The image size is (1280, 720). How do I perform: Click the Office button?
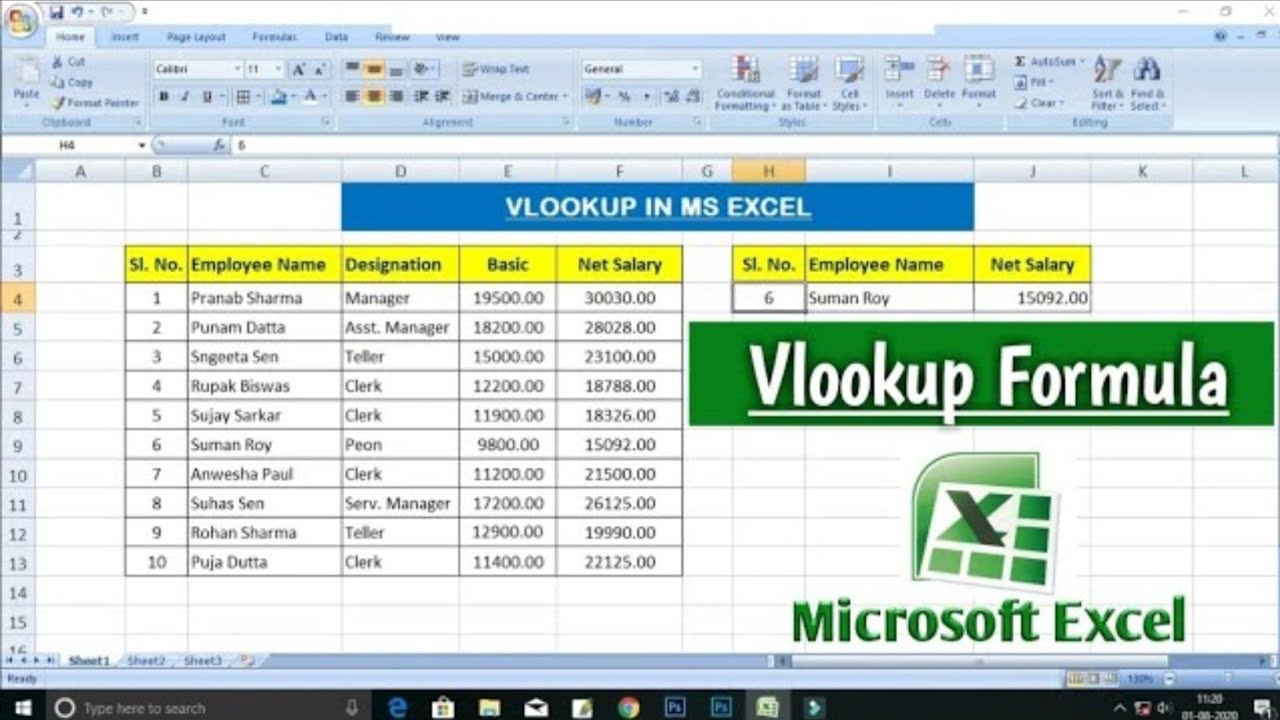coord(19,19)
